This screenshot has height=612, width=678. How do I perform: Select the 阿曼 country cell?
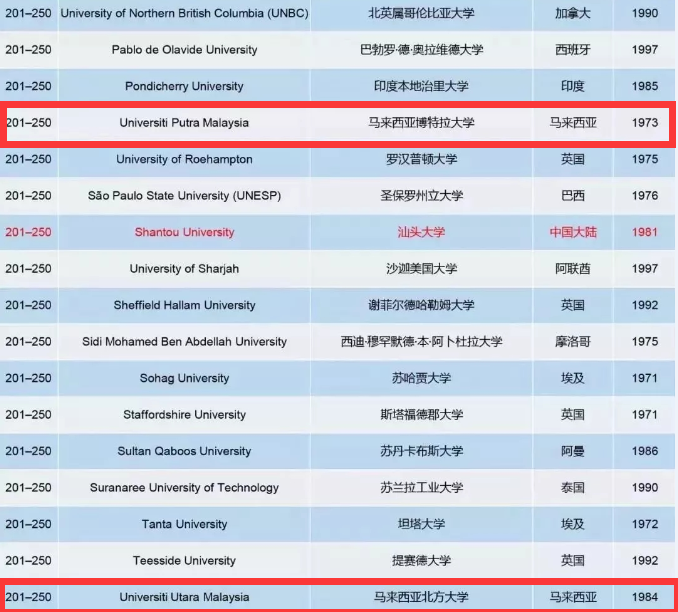tap(572, 451)
